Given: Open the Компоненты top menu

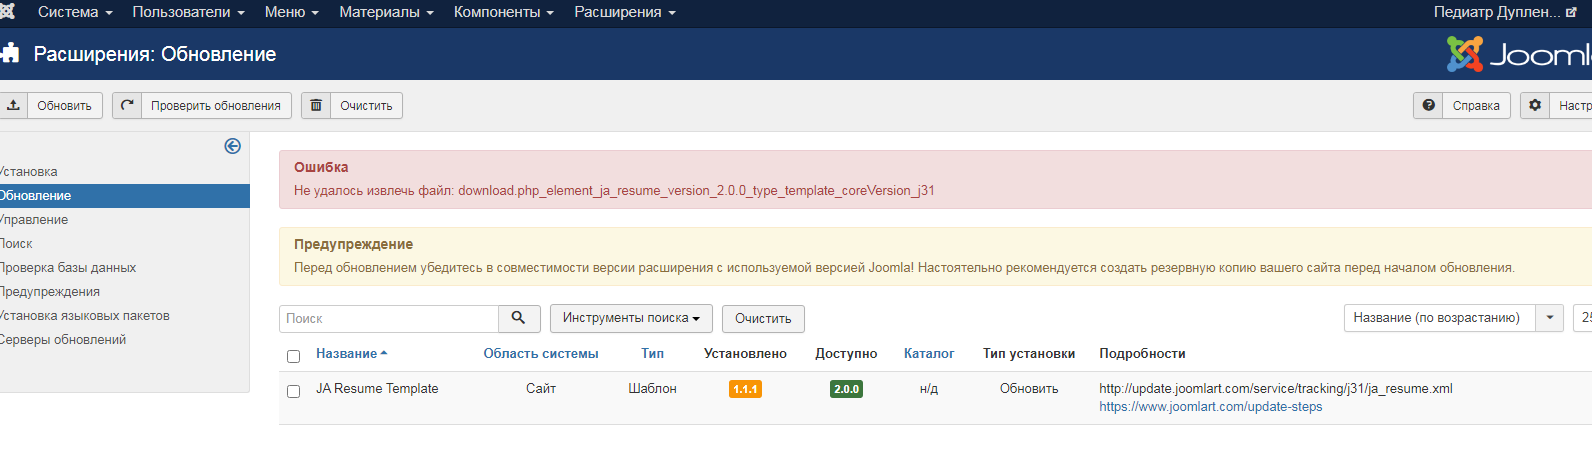Looking at the screenshot, I should click(x=503, y=12).
